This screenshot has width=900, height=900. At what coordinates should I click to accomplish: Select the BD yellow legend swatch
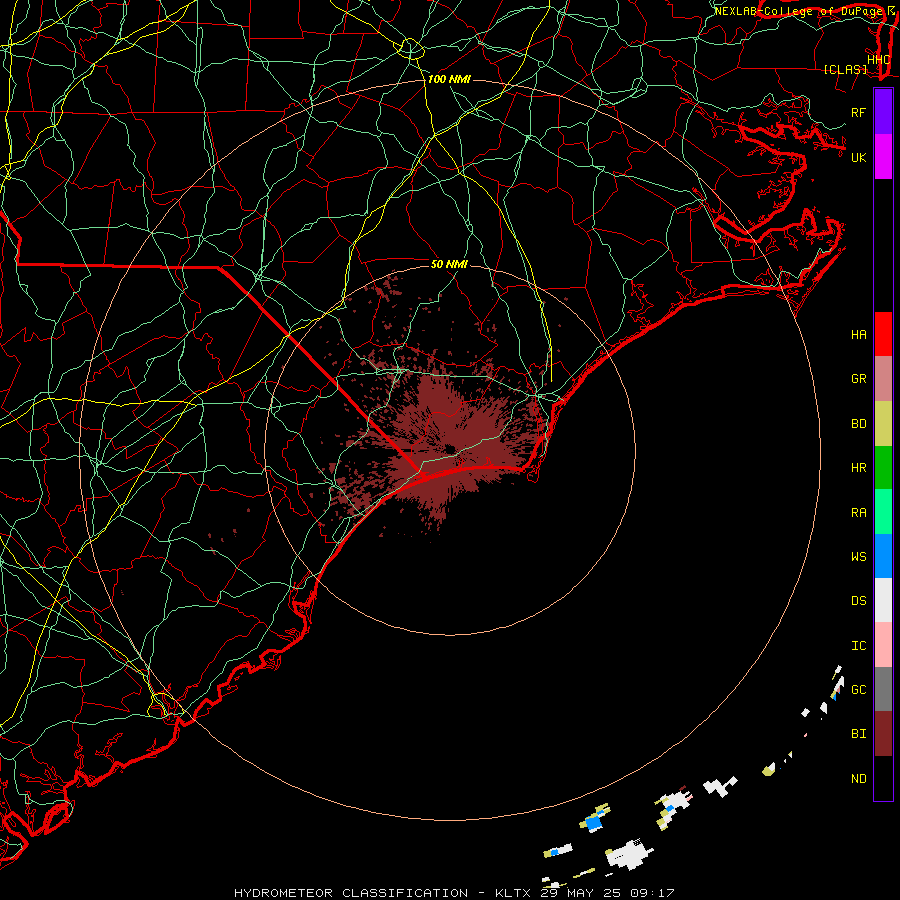point(883,424)
